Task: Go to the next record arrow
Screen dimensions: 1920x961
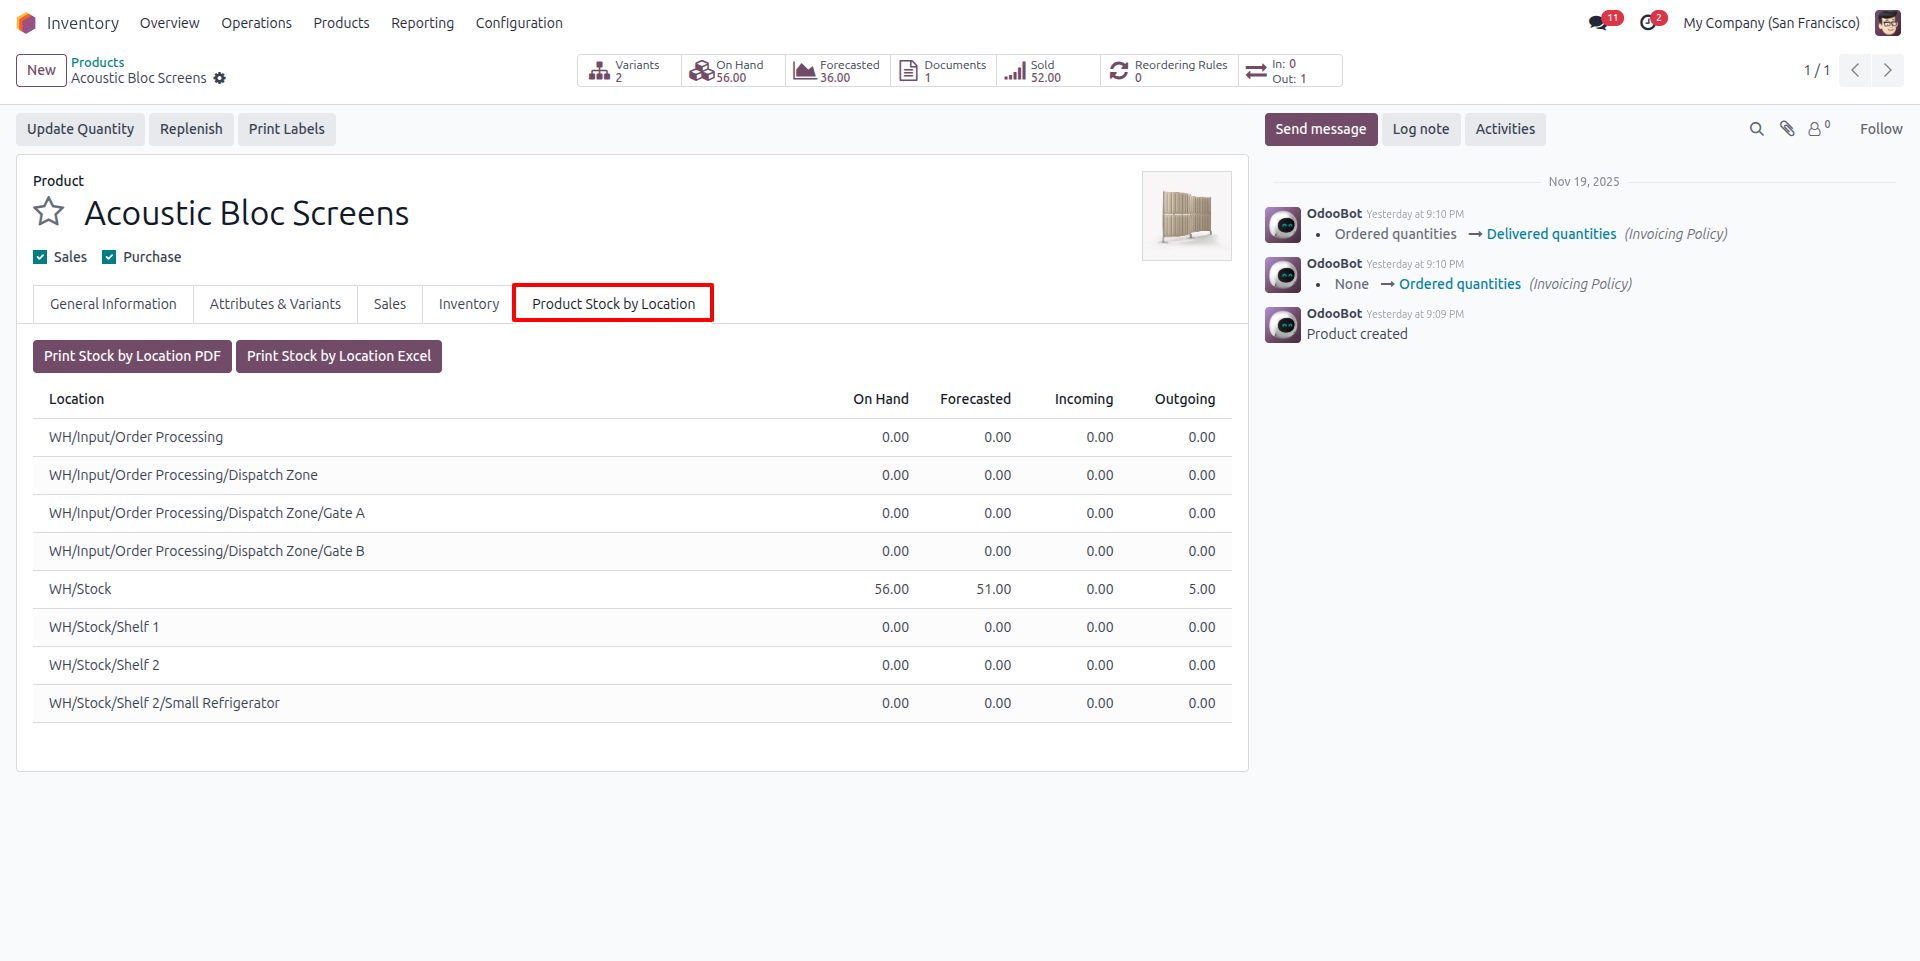Action: pos(1888,70)
